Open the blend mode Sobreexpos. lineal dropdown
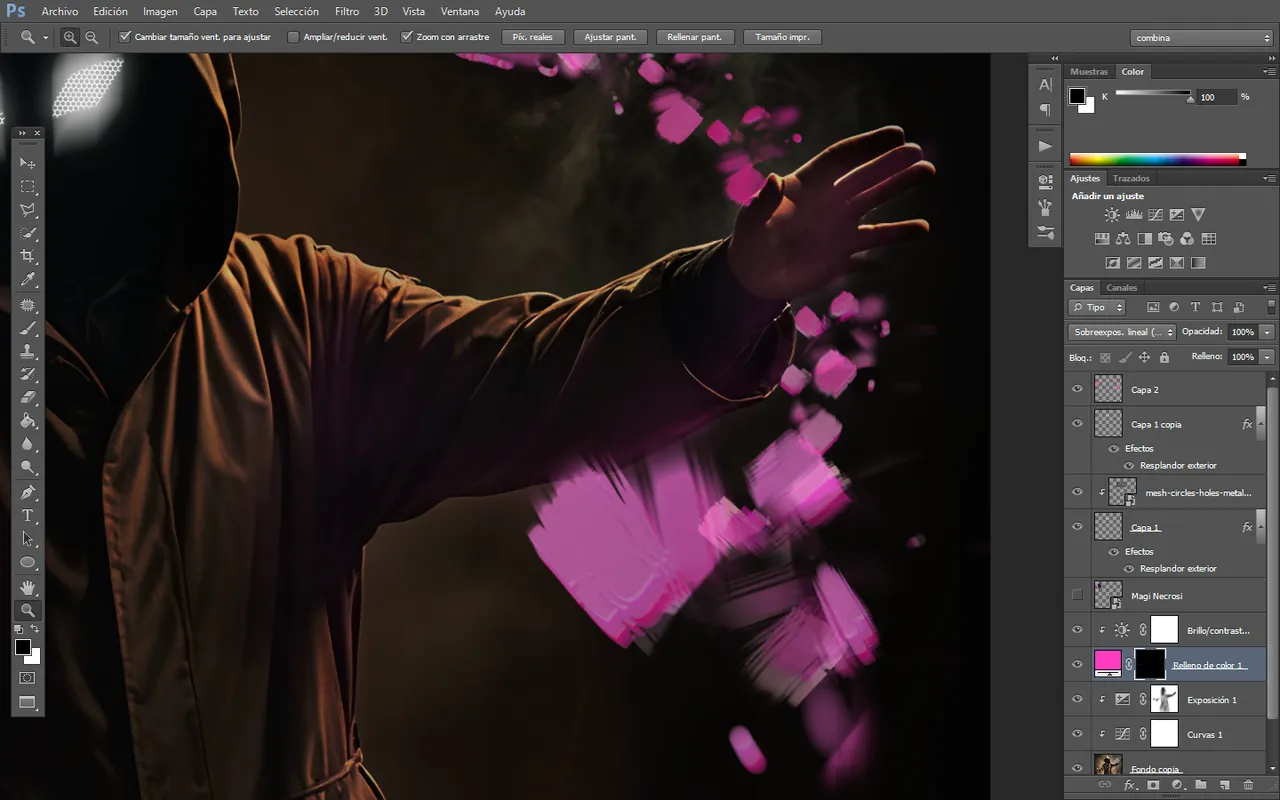 (1121, 332)
